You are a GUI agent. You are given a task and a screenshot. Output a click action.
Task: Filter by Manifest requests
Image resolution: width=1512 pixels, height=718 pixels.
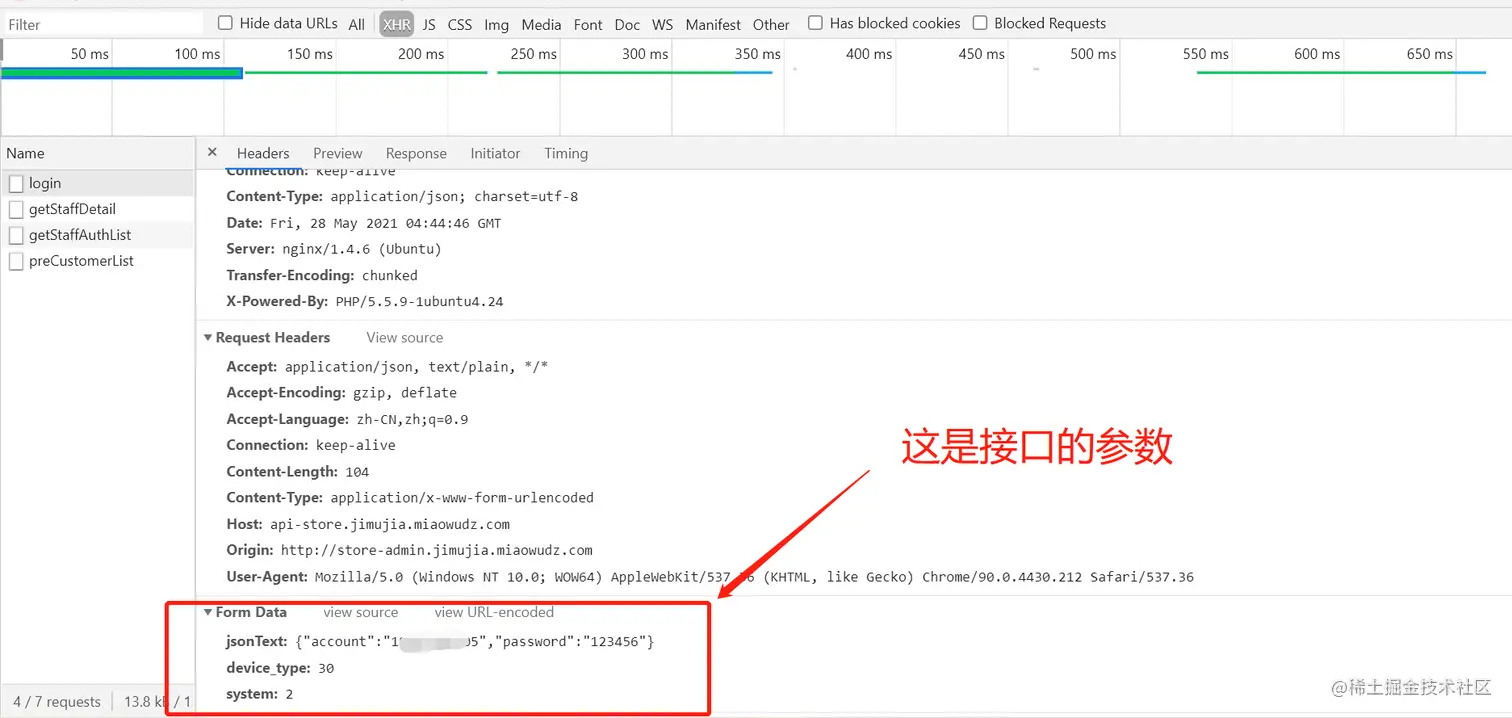[713, 24]
